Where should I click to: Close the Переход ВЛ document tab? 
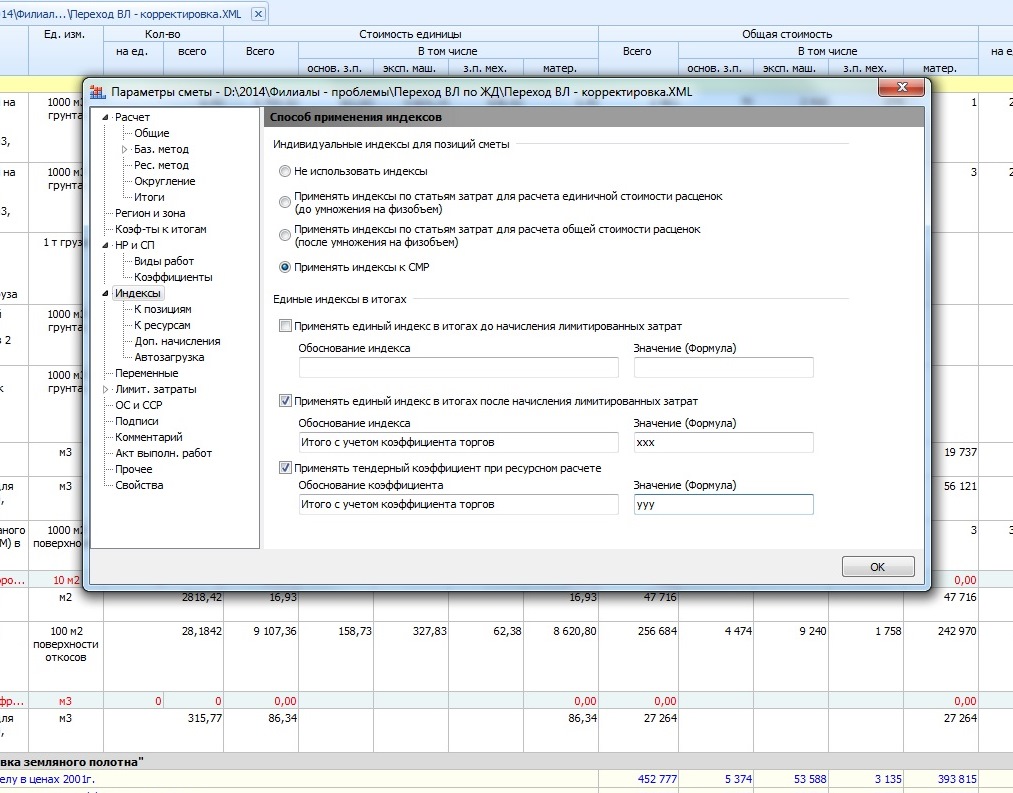(258, 14)
